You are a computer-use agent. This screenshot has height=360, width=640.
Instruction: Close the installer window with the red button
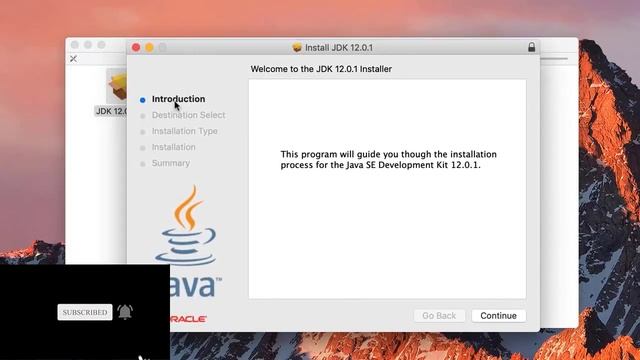click(x=136, y=48)
